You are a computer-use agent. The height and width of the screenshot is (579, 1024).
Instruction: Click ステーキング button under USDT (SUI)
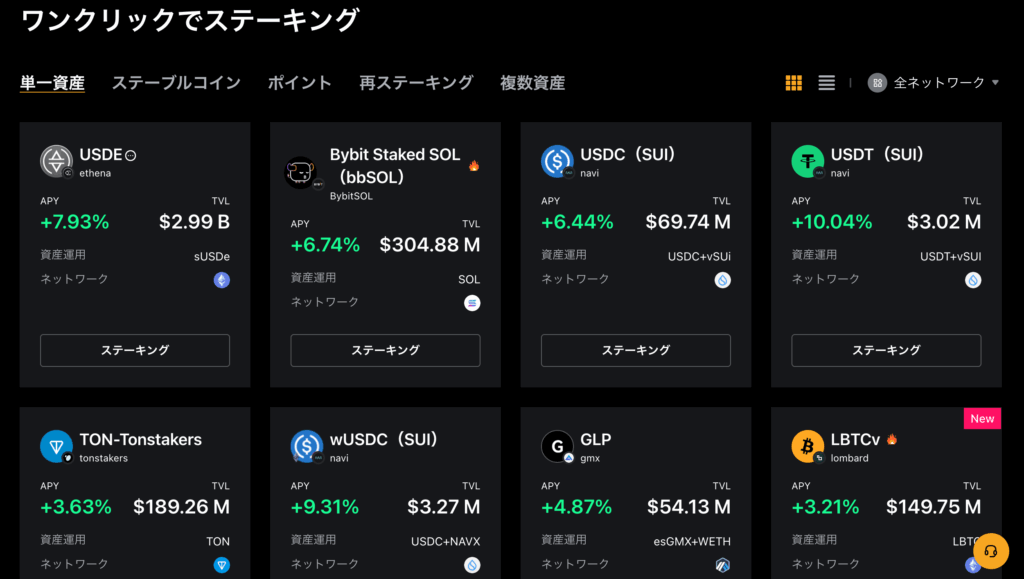coord(886,351)
